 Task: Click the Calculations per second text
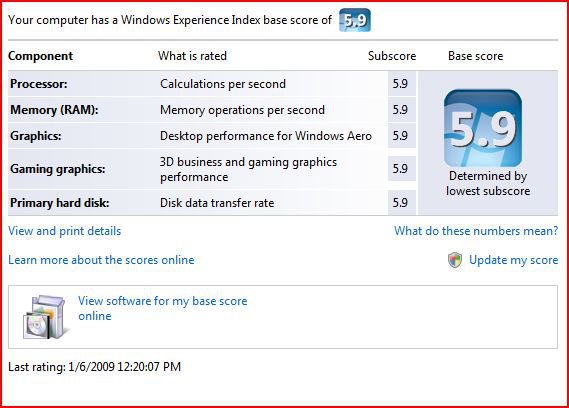(223, 84)
